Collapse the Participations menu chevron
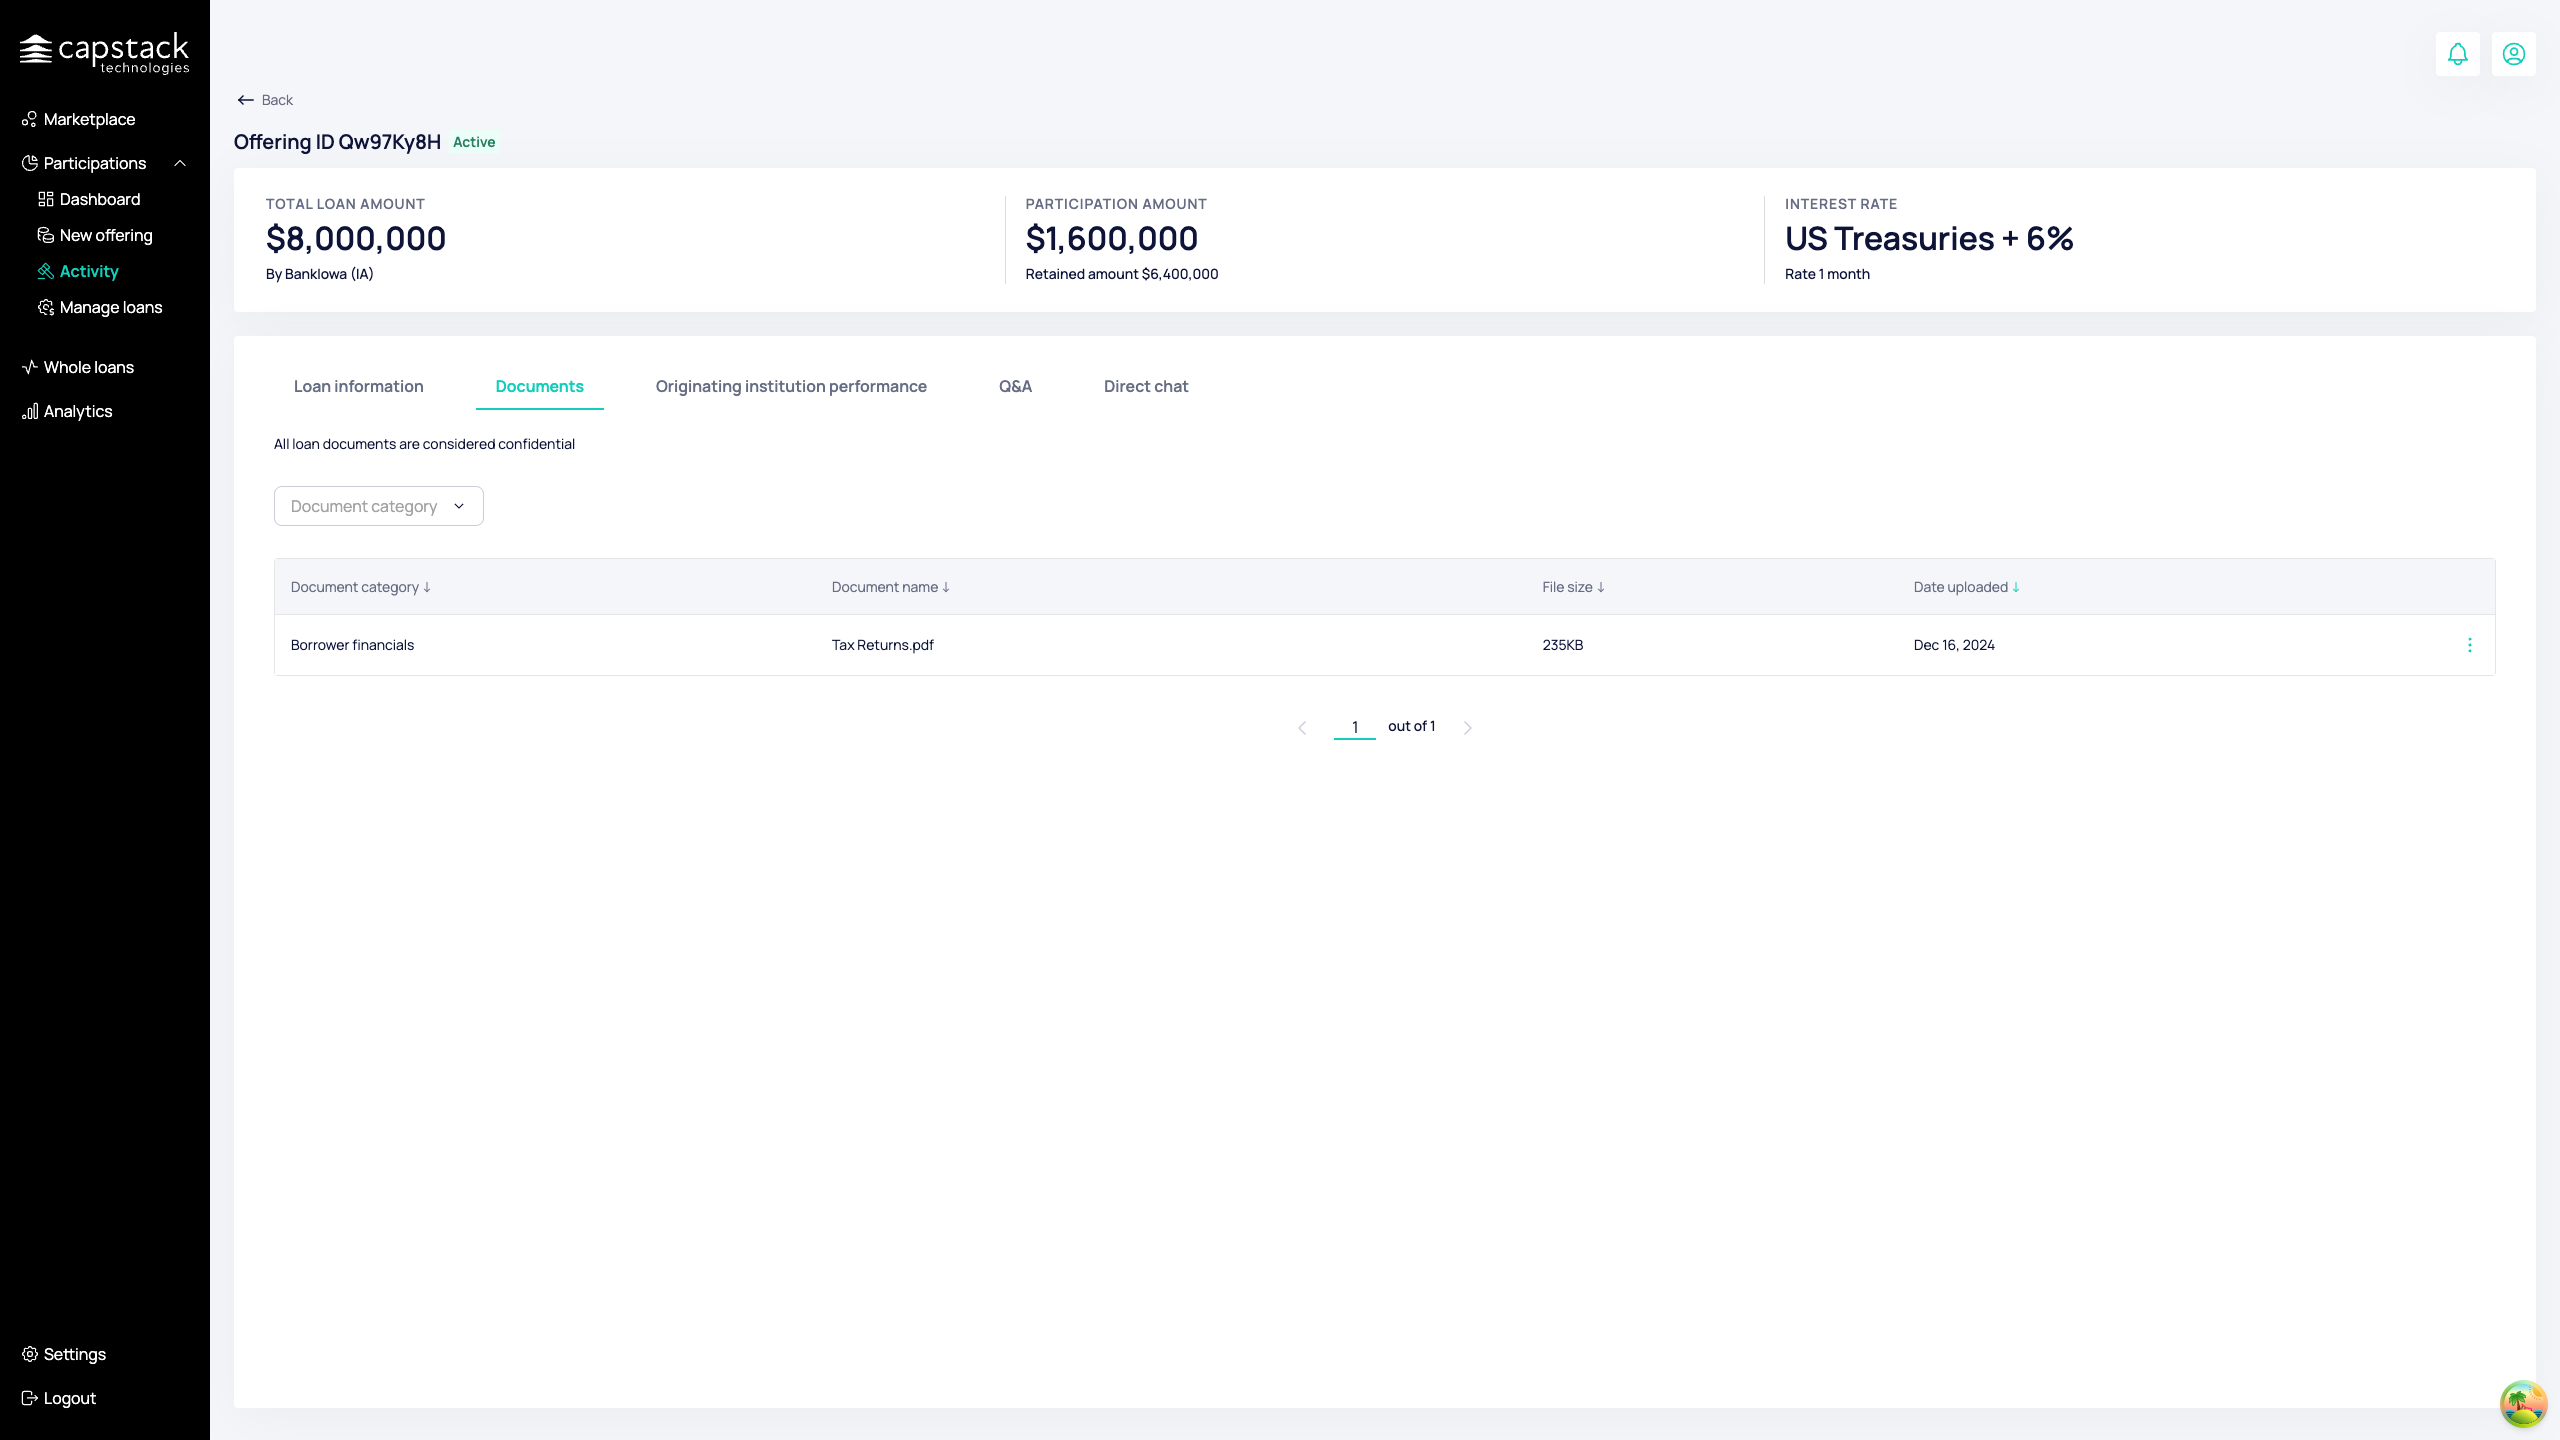 [x=180, y=163]
